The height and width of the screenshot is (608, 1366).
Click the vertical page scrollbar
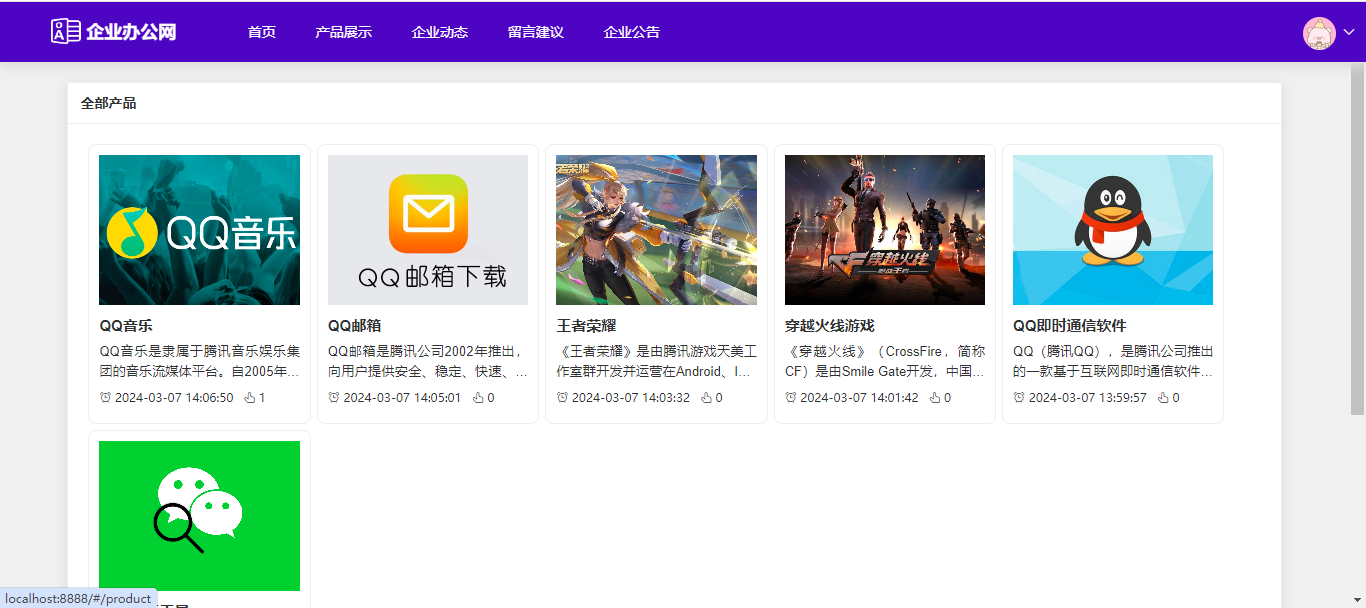(1357, 240)
